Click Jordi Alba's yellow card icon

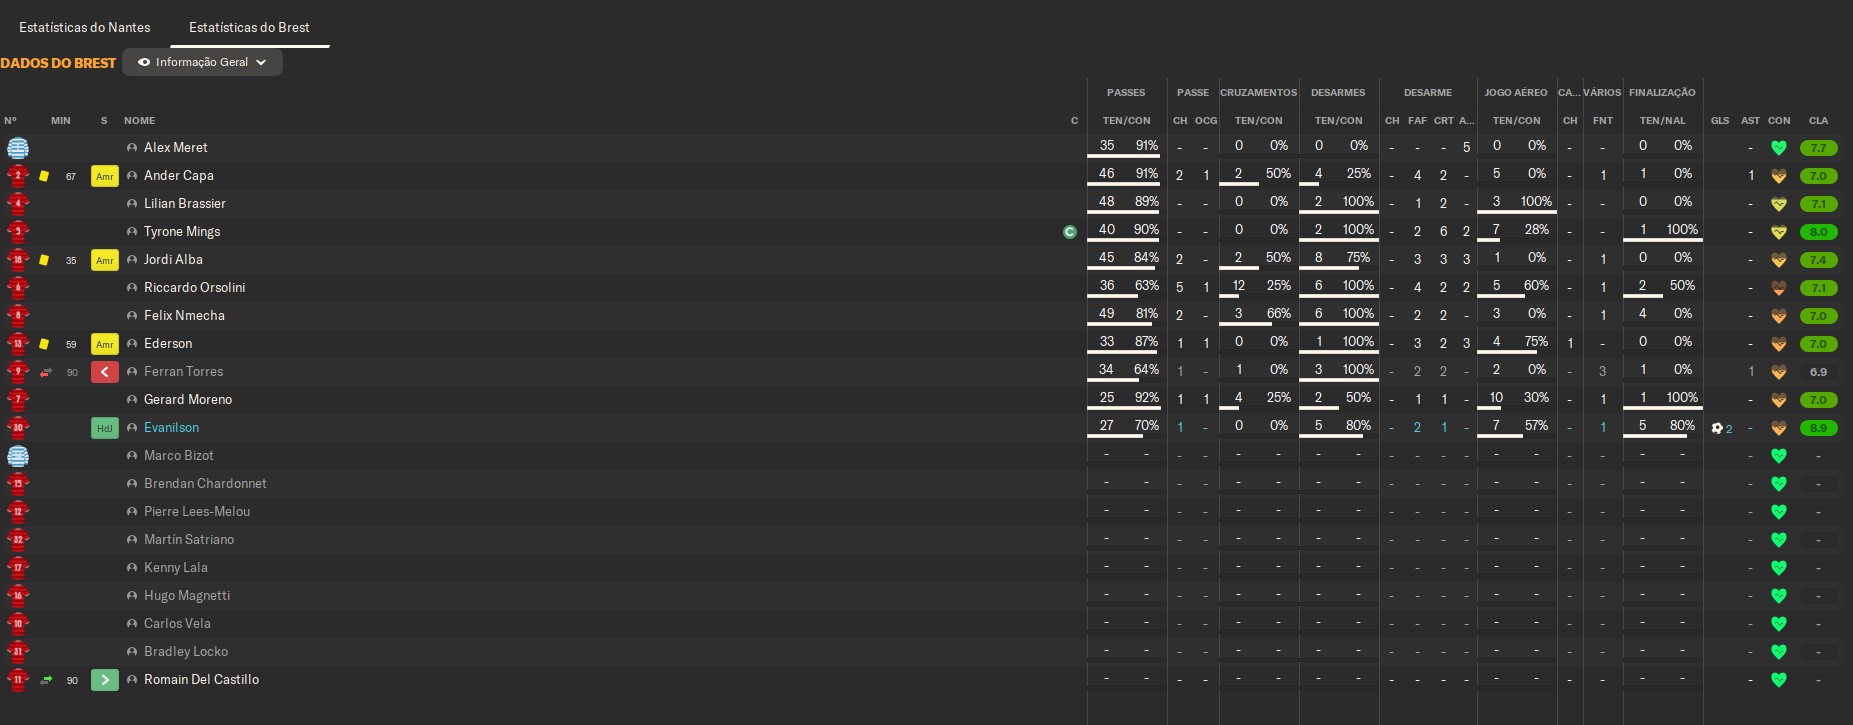44,260
